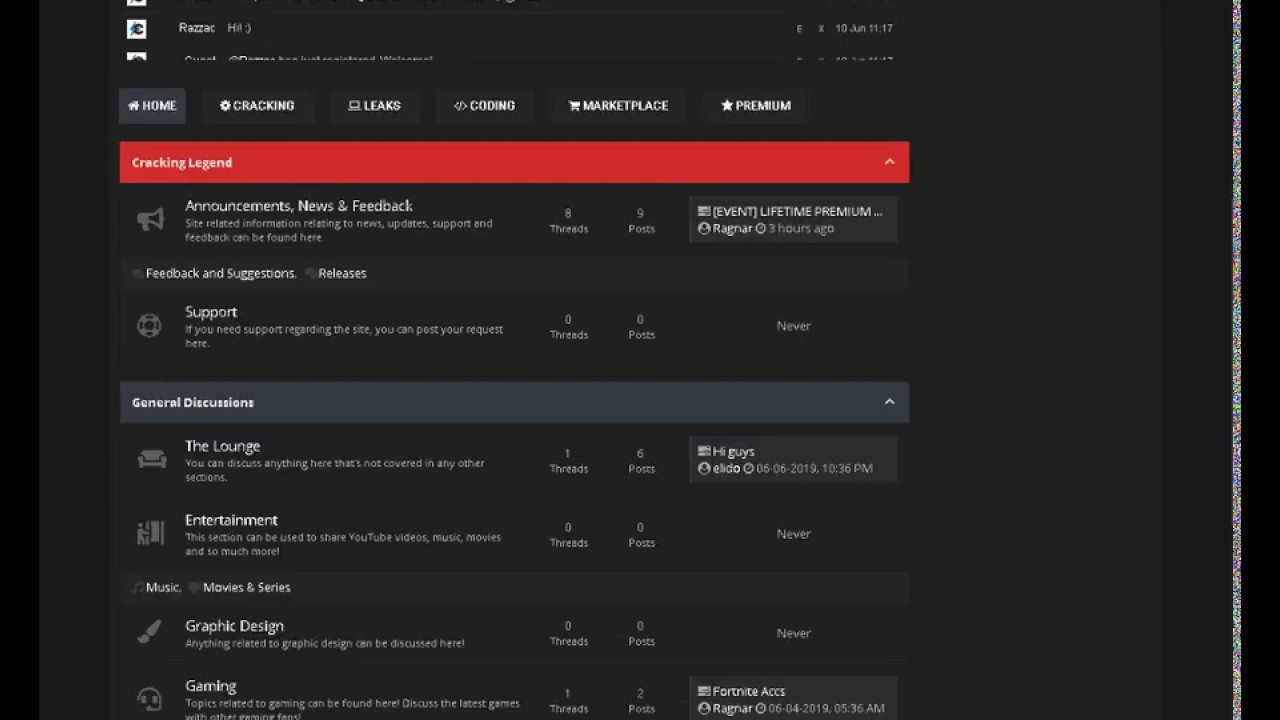Open The Lounge forum
The height and width of the screenshot is (720, 1280).
222,446
